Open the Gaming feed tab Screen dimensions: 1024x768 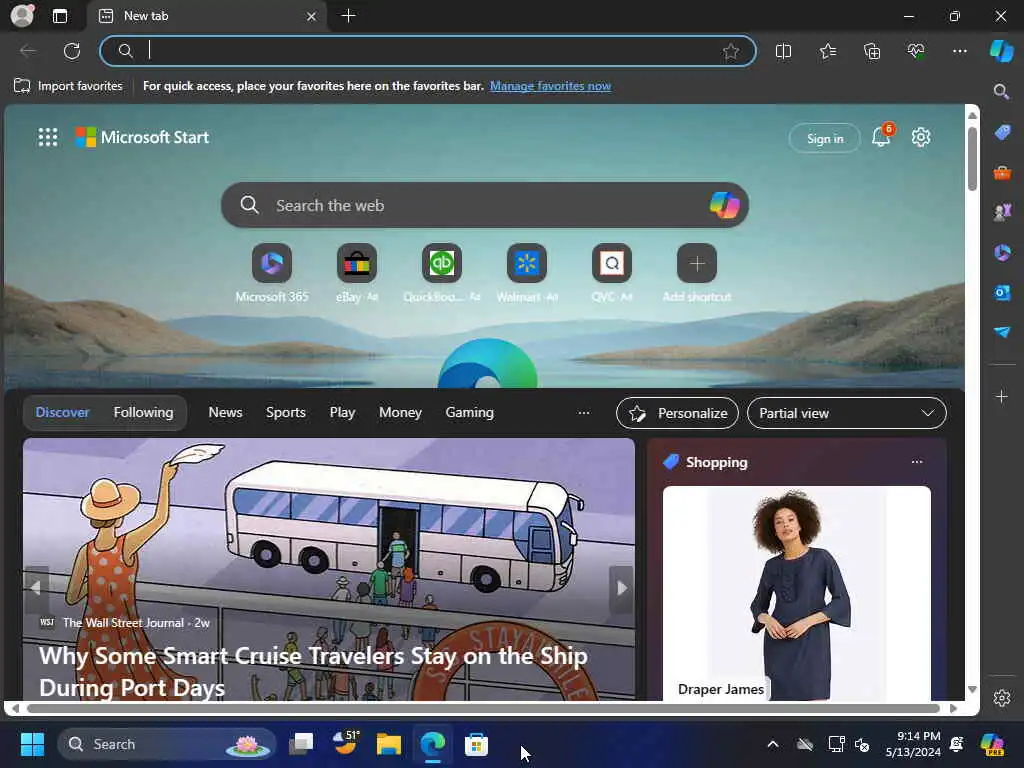(x=470, y=413)
